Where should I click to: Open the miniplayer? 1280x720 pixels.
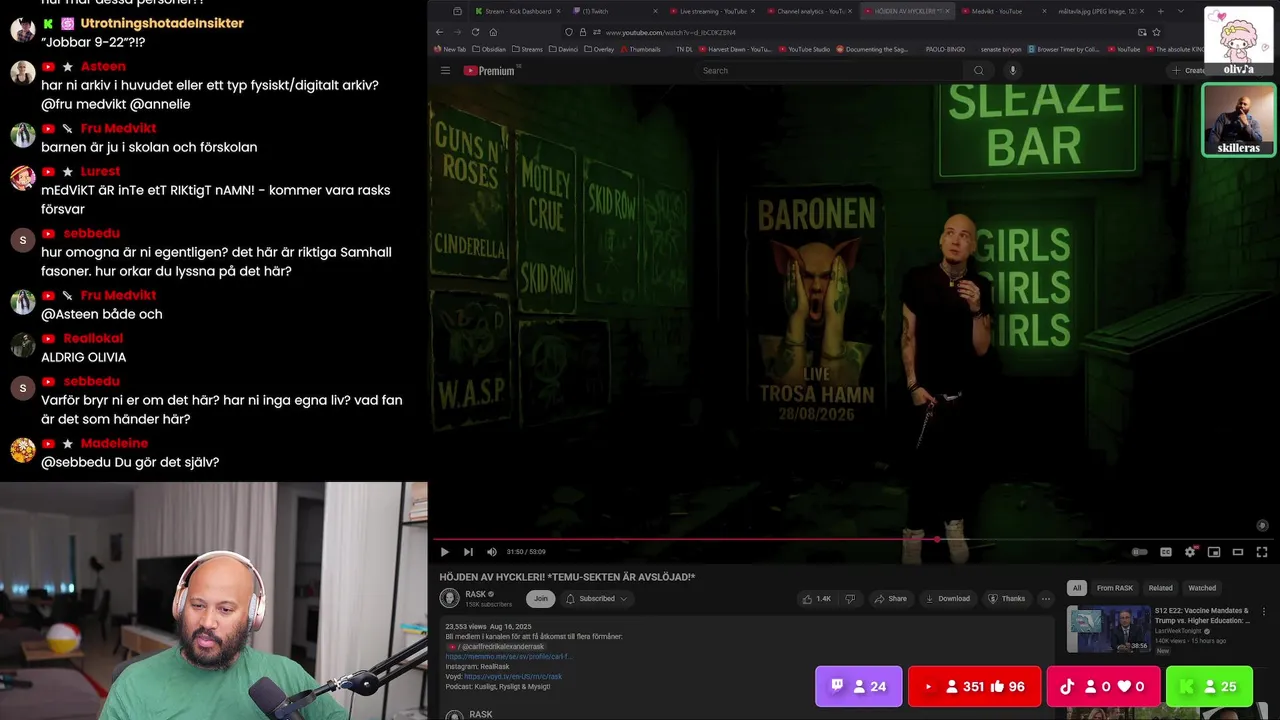coord(1214,552)
